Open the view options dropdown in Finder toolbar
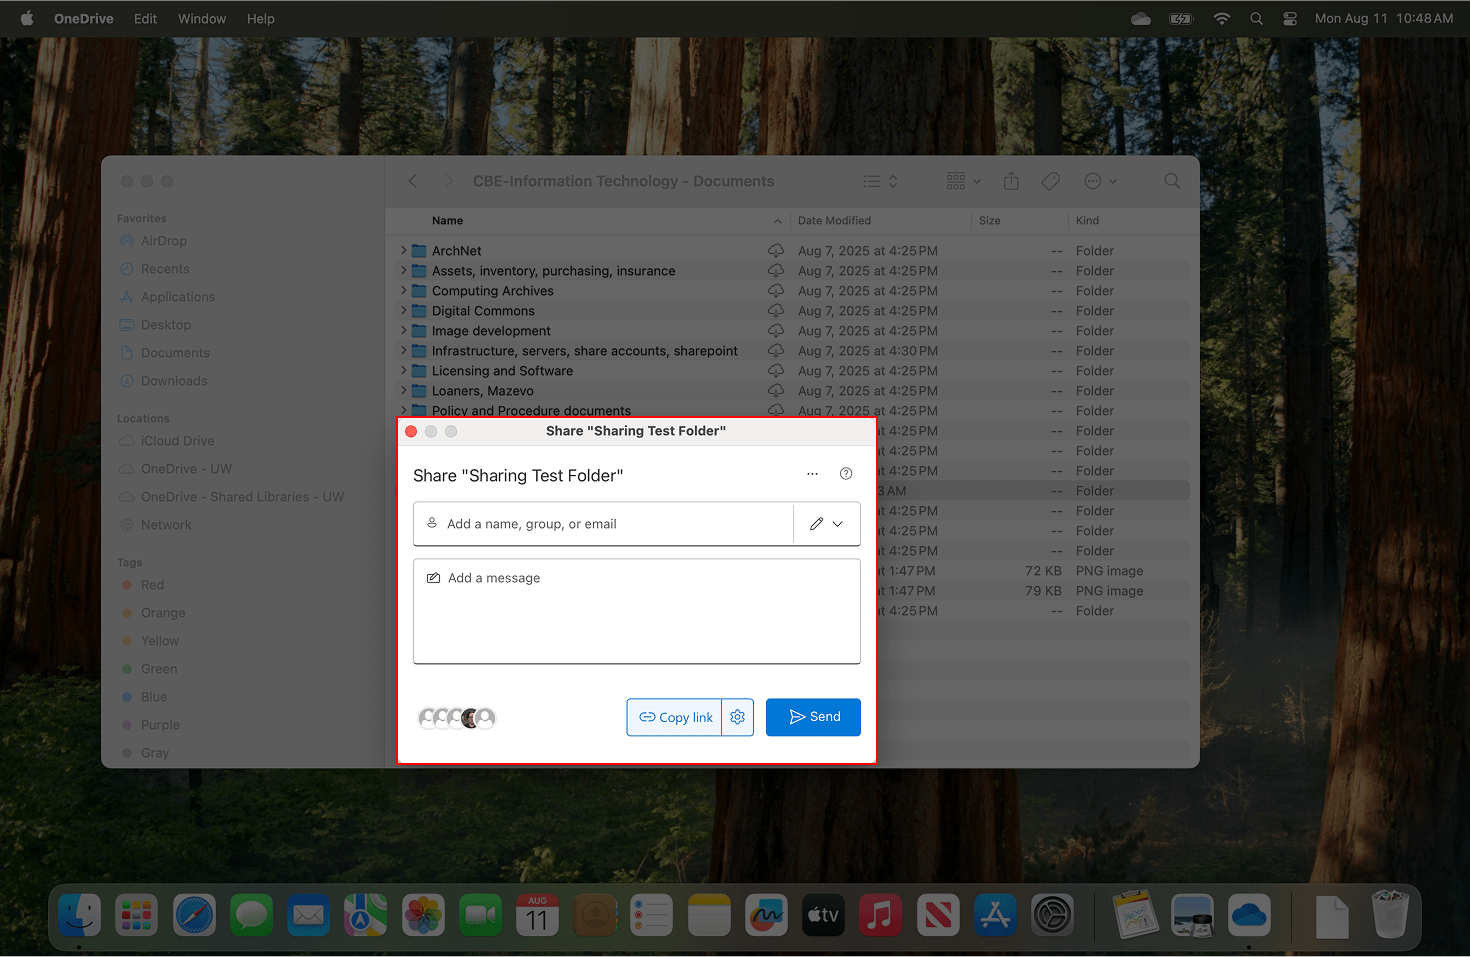 click(962, 181)
